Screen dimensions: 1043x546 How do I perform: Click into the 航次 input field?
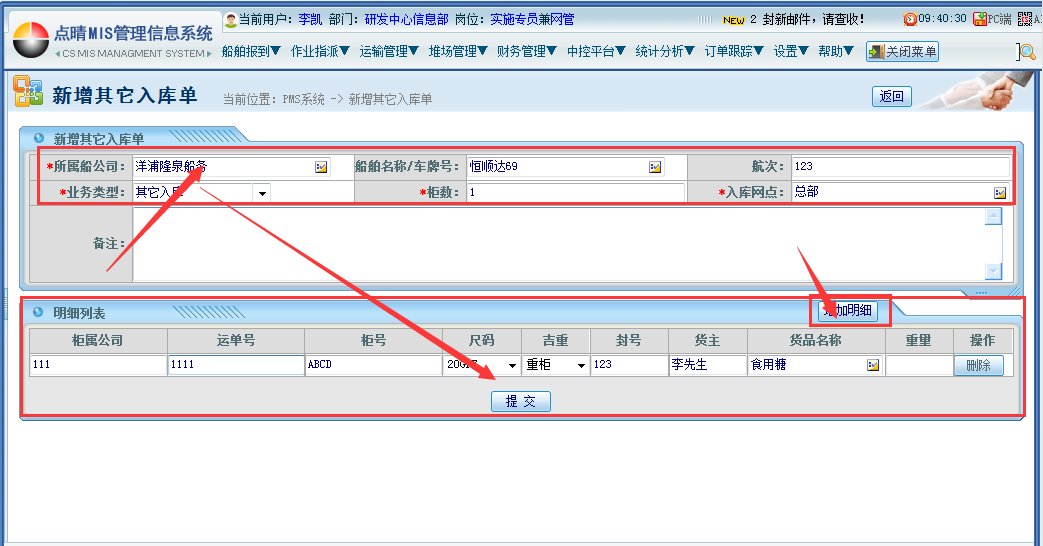900,167
